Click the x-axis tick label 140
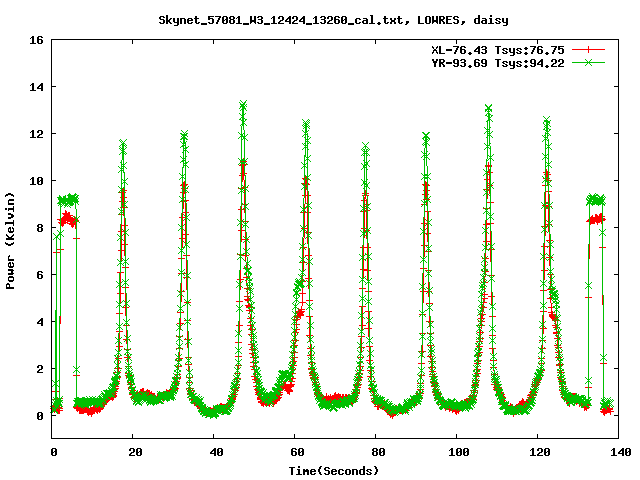This screenshot has width=640, height=480. pos(621,452)
